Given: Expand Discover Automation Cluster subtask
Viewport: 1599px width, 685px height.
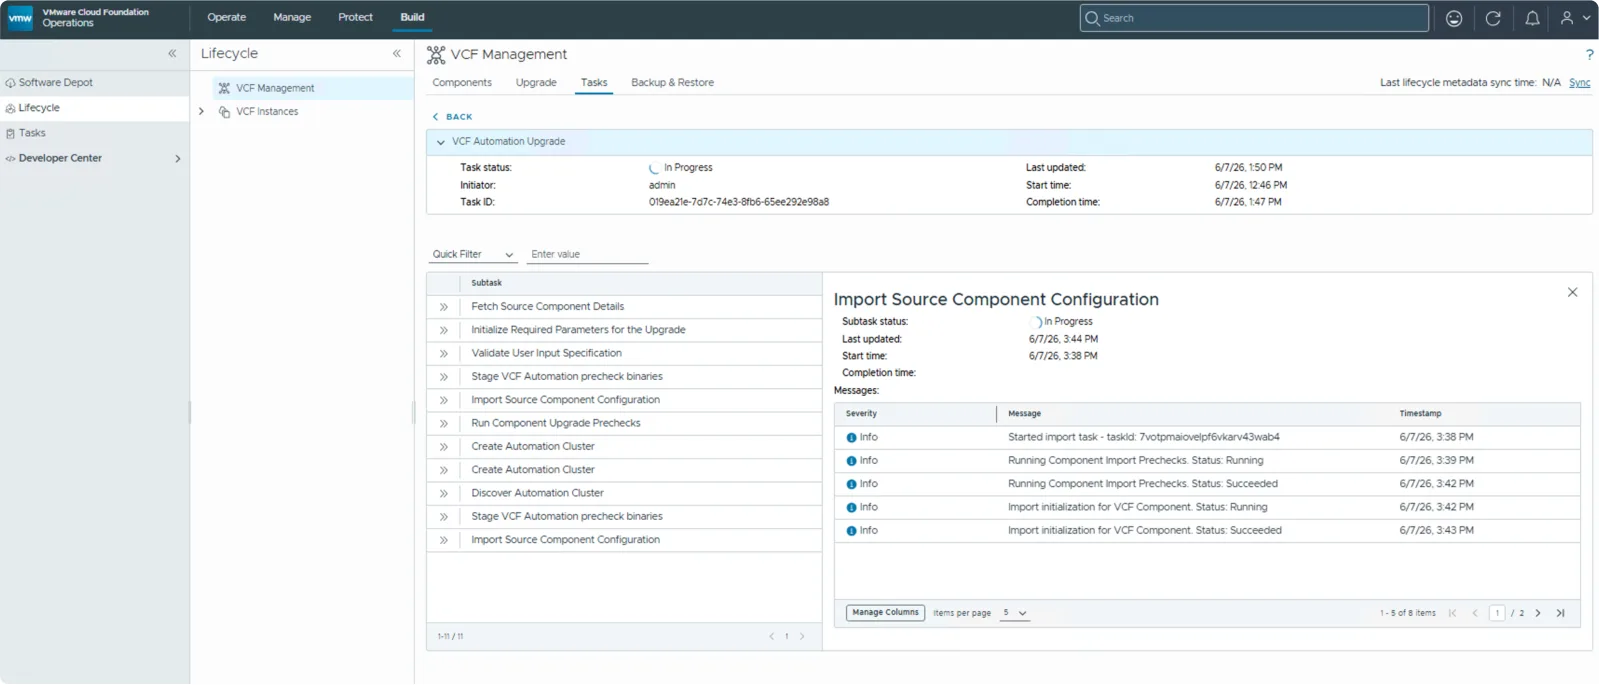Looking at the screenshot, I should 443,494.
